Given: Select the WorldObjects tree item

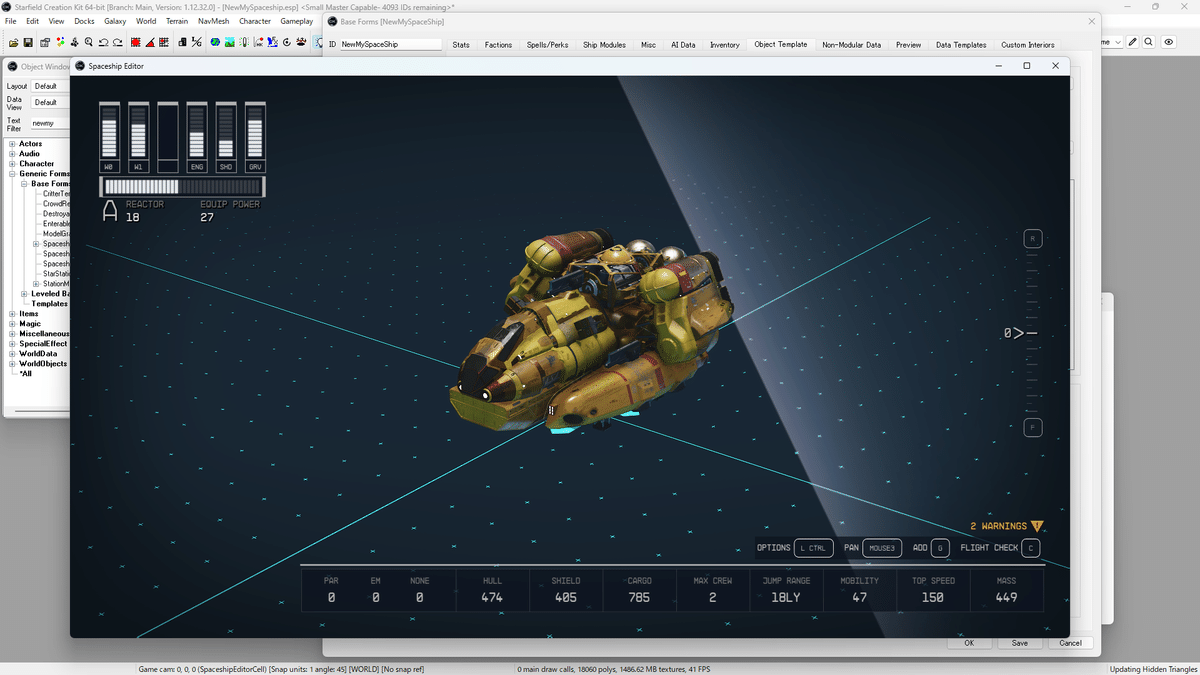Looking at the screenshot, I should tap(43, 364).
